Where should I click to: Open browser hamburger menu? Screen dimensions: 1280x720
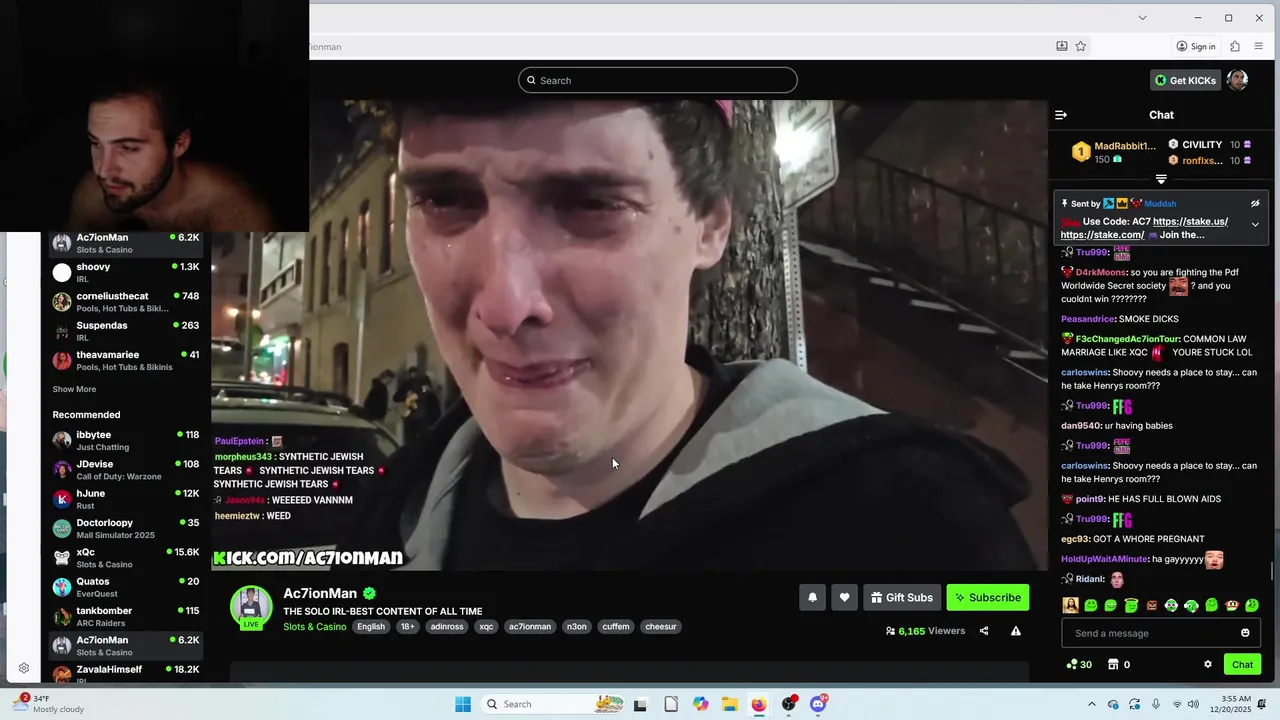tap(1259, 46)
